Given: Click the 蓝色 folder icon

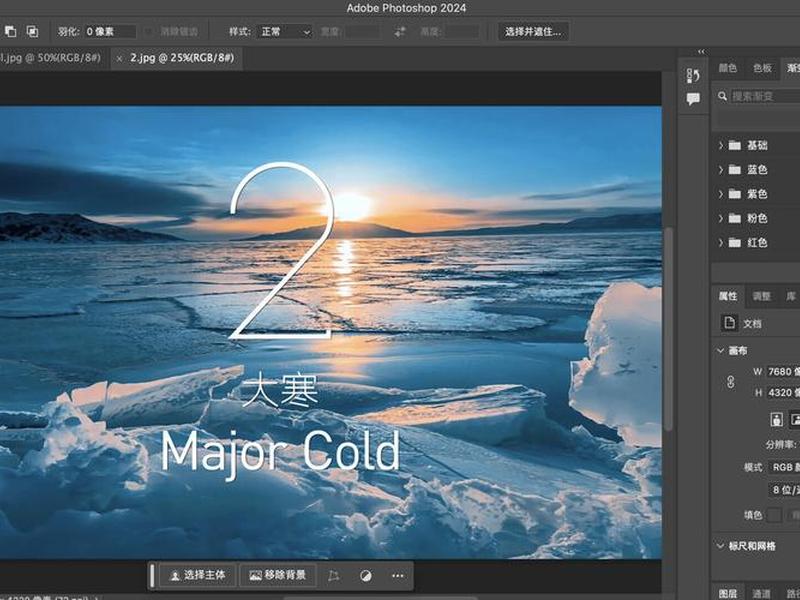Looking at the screenshot, I should coord(735,169).
